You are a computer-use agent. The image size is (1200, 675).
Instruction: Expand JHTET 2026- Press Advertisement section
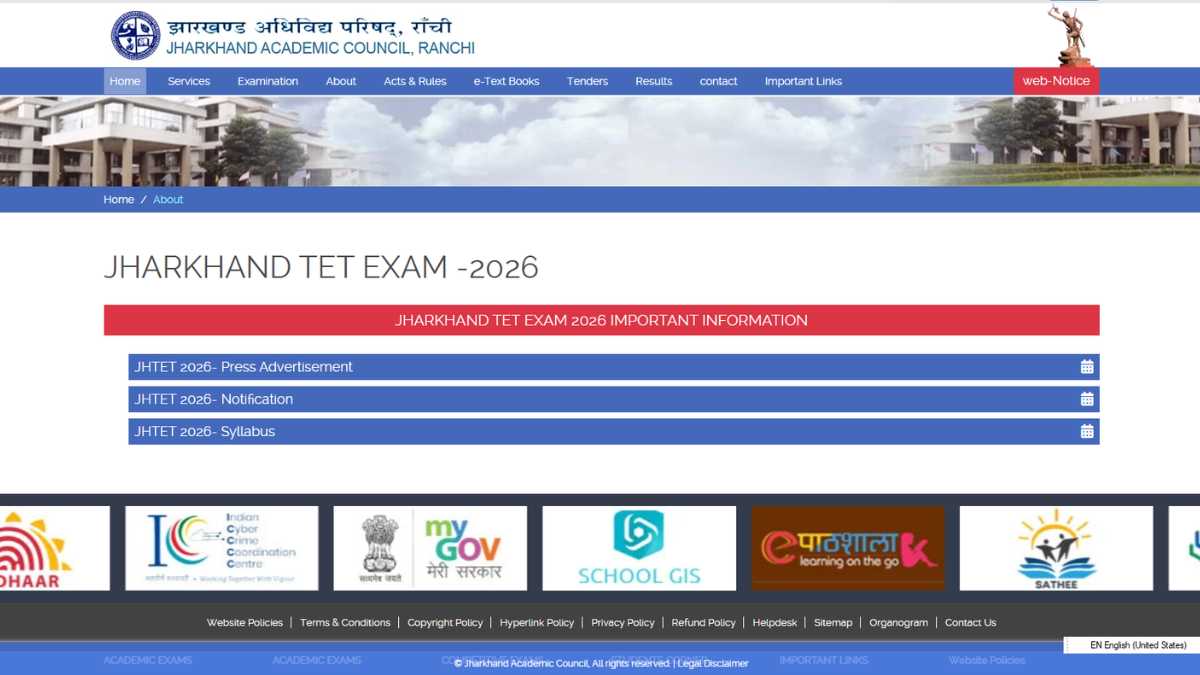244,367
